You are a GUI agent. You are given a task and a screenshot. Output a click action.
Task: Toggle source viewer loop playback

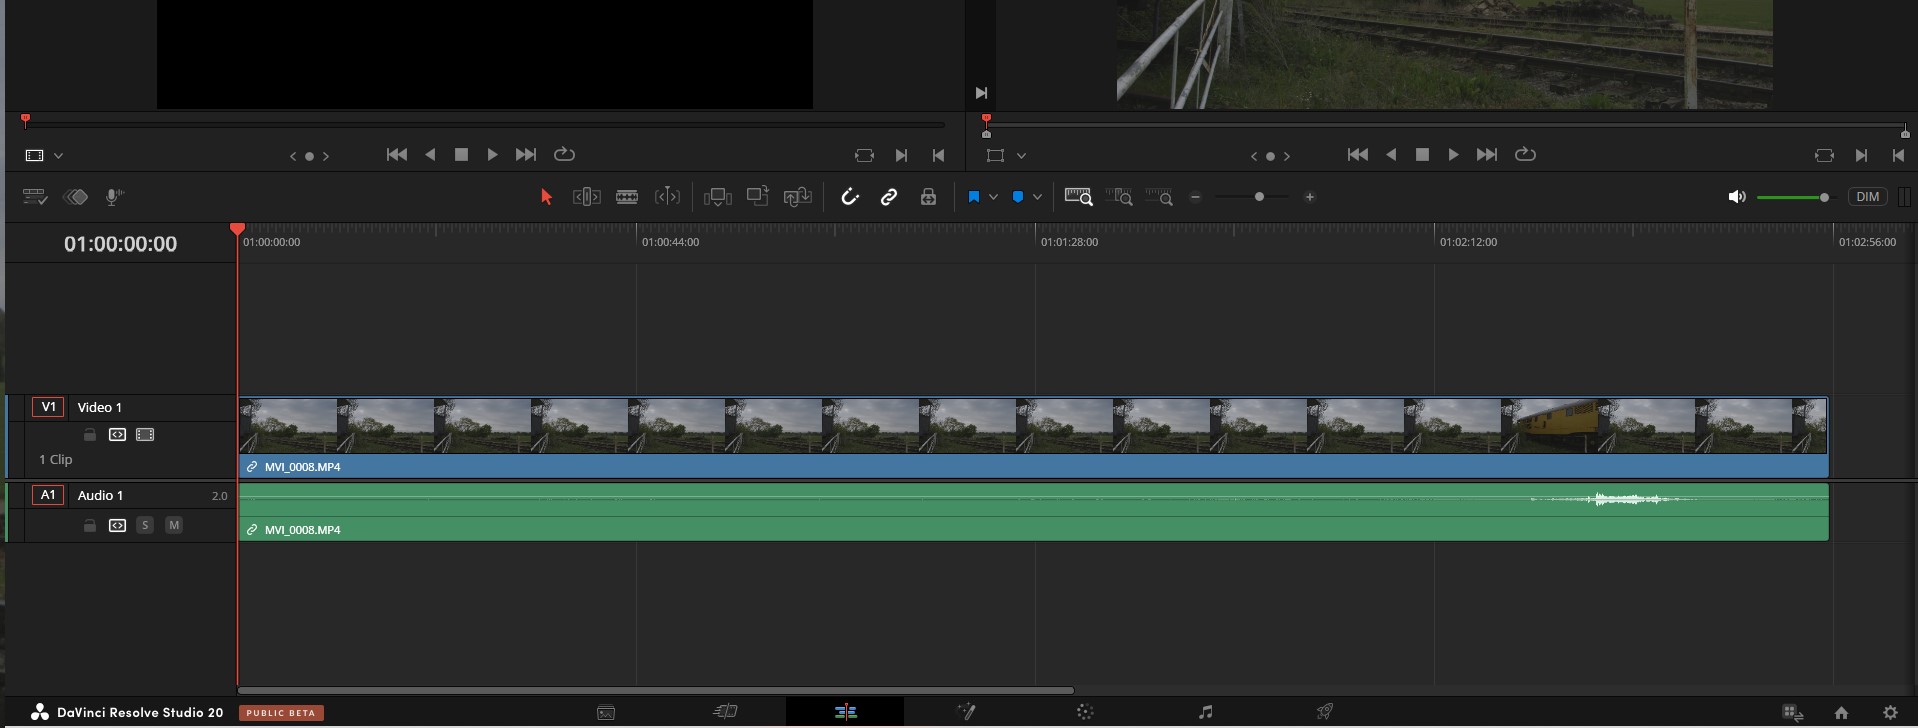(x=564, y=154)
